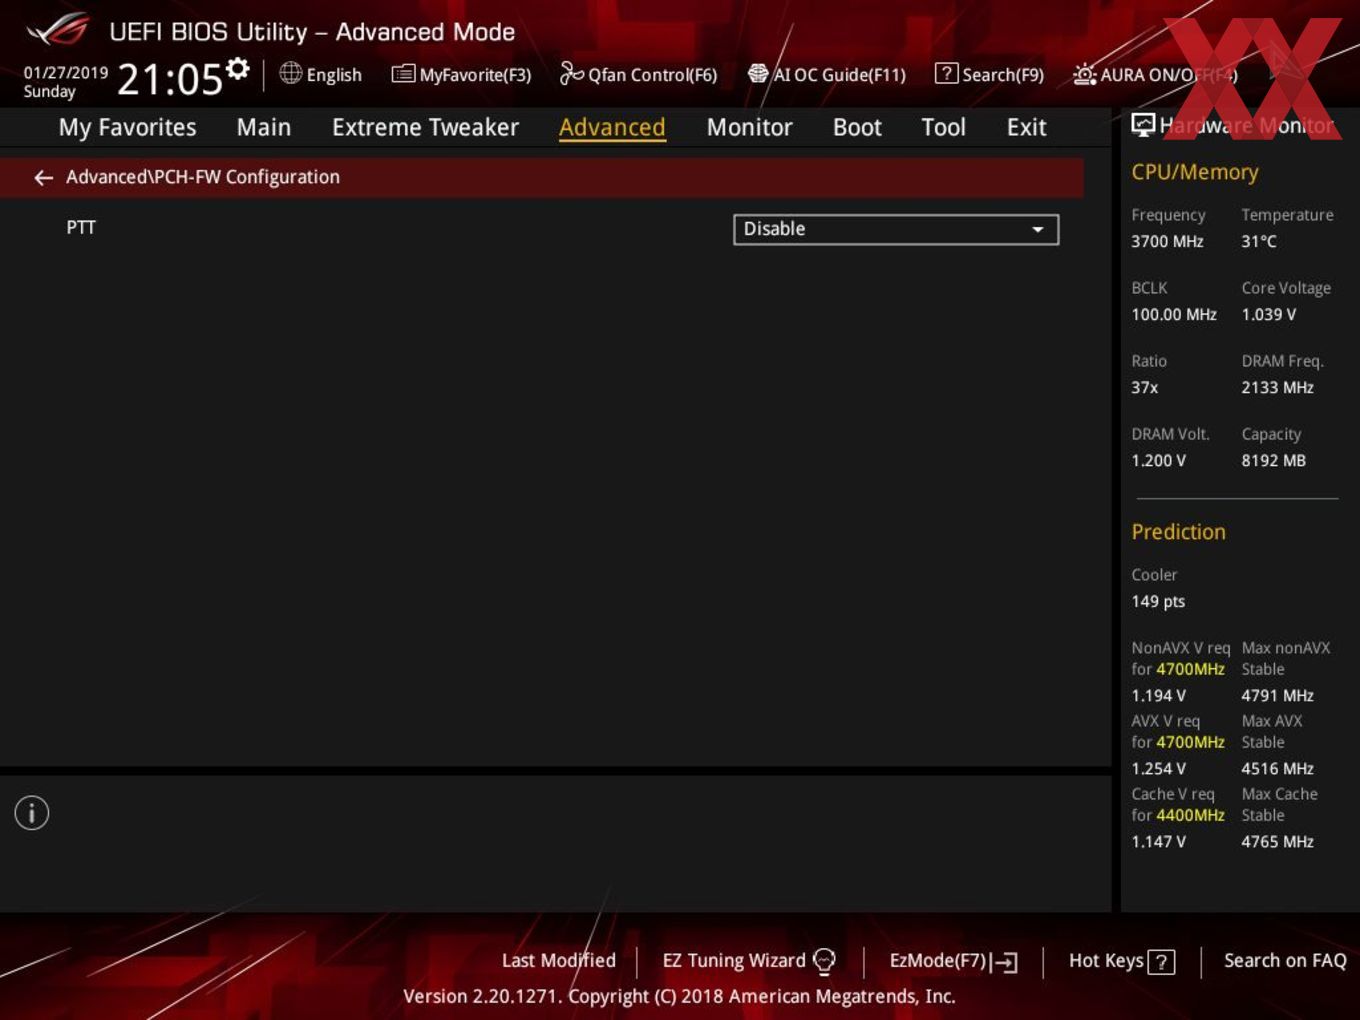Click the EzMode exit arrow icon
Image resolution: width=1360 pixels, height=1020 pixels.
(x=1005, y=962)
